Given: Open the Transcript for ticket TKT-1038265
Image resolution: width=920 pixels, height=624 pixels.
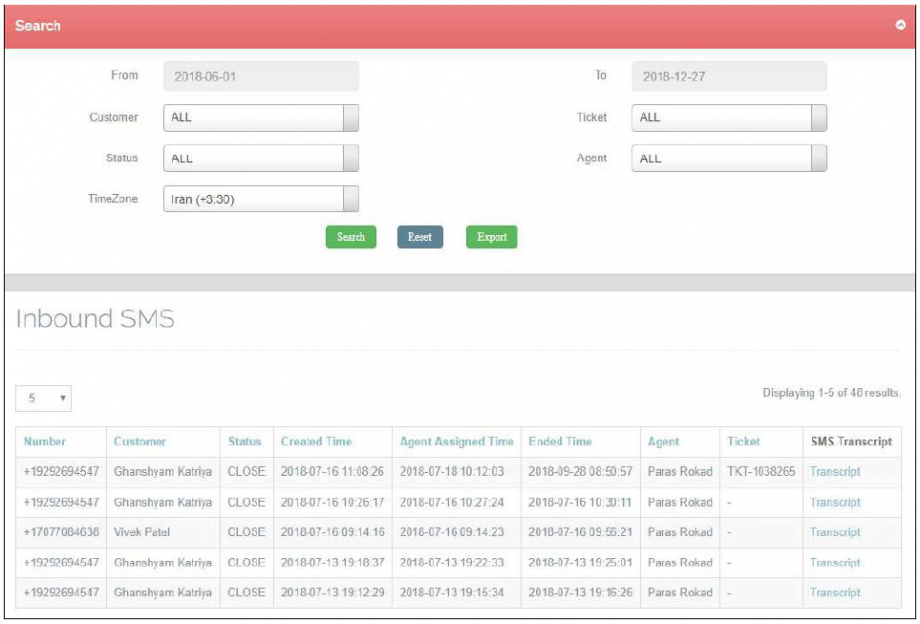Looking at the screenshot, I should pos(836,471).
